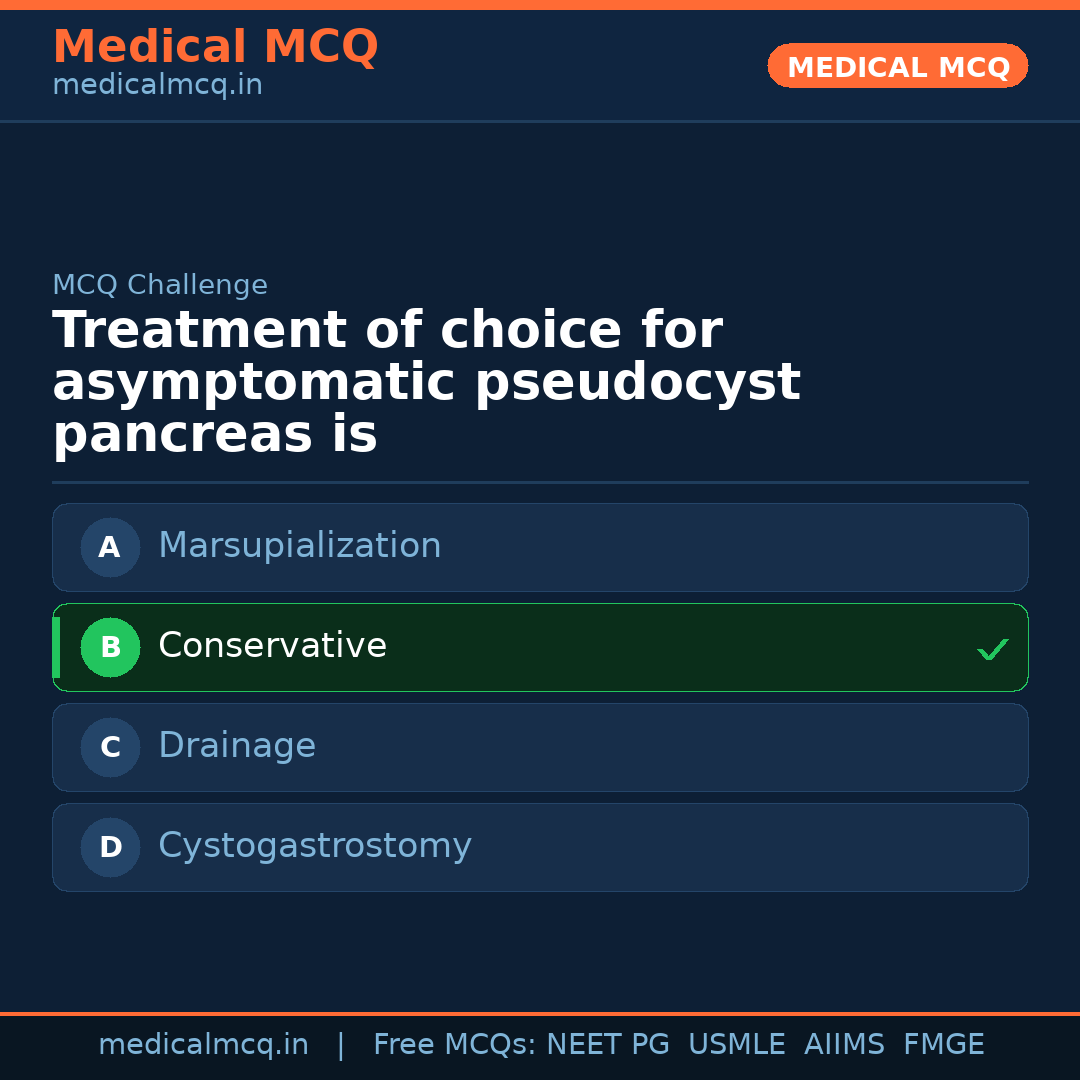Open the medicalmcq.in link under the logo
This screenshot has height=1080, width=1080.
coord(156,84)
